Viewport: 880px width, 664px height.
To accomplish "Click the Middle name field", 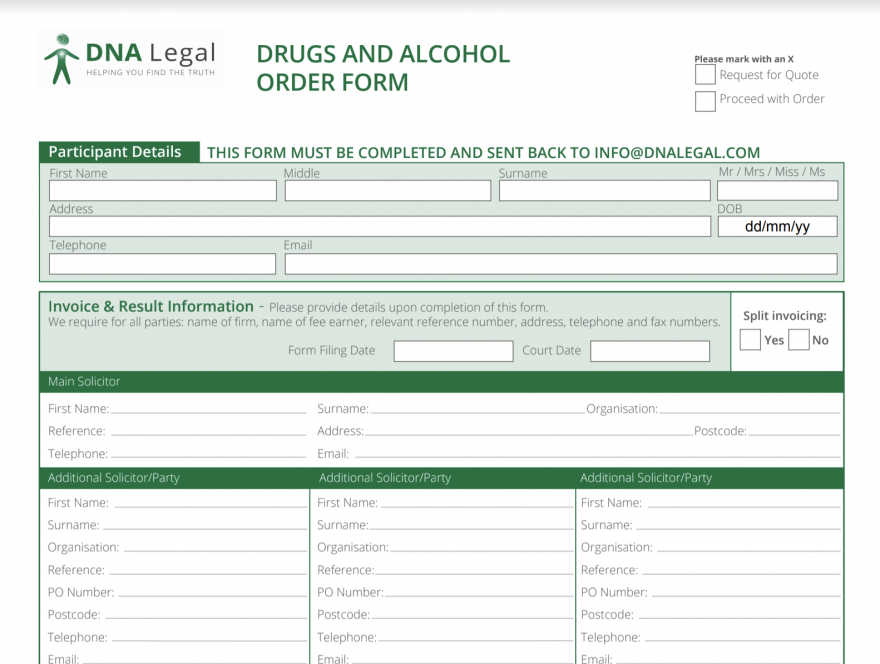I will coord(387,190).
